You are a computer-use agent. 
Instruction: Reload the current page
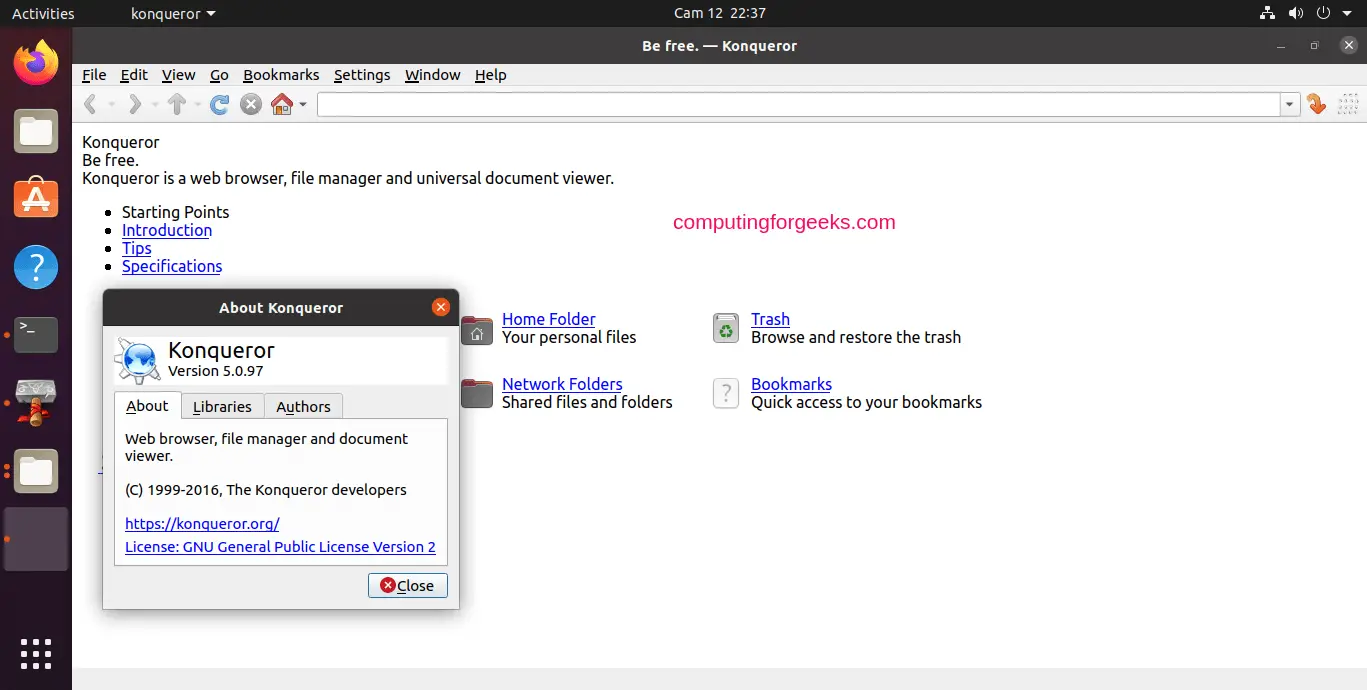pyautogui.click(x=219, y=104)
